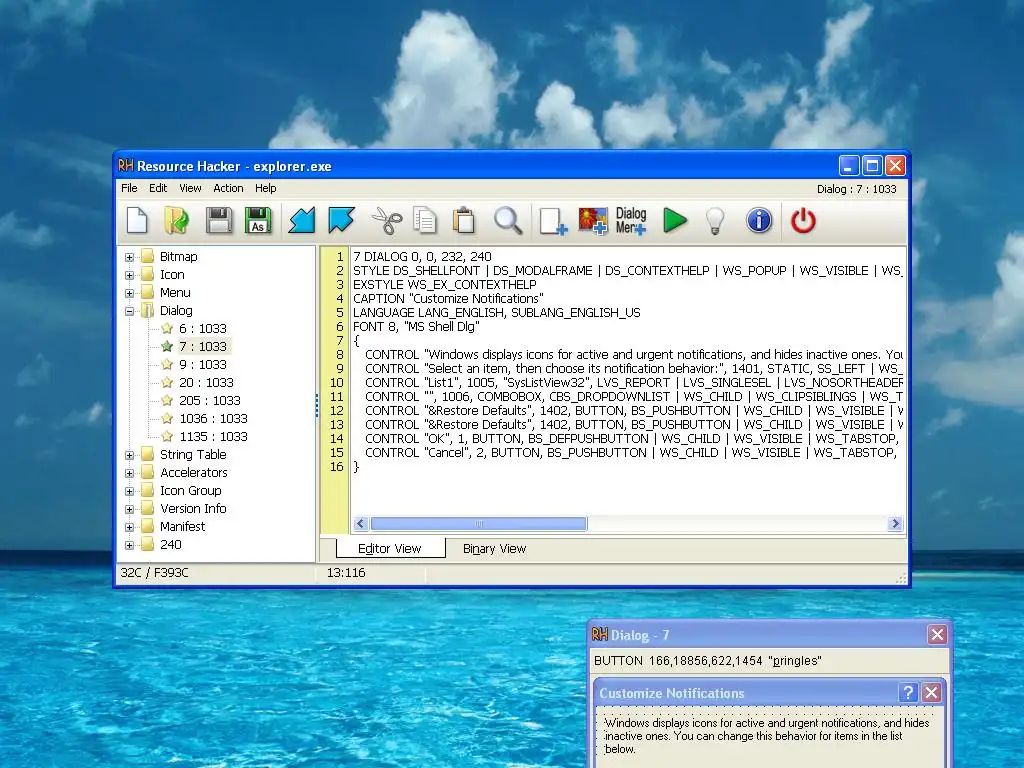
Task: Add new blank resource icon with plus
Action: point(553,221)
